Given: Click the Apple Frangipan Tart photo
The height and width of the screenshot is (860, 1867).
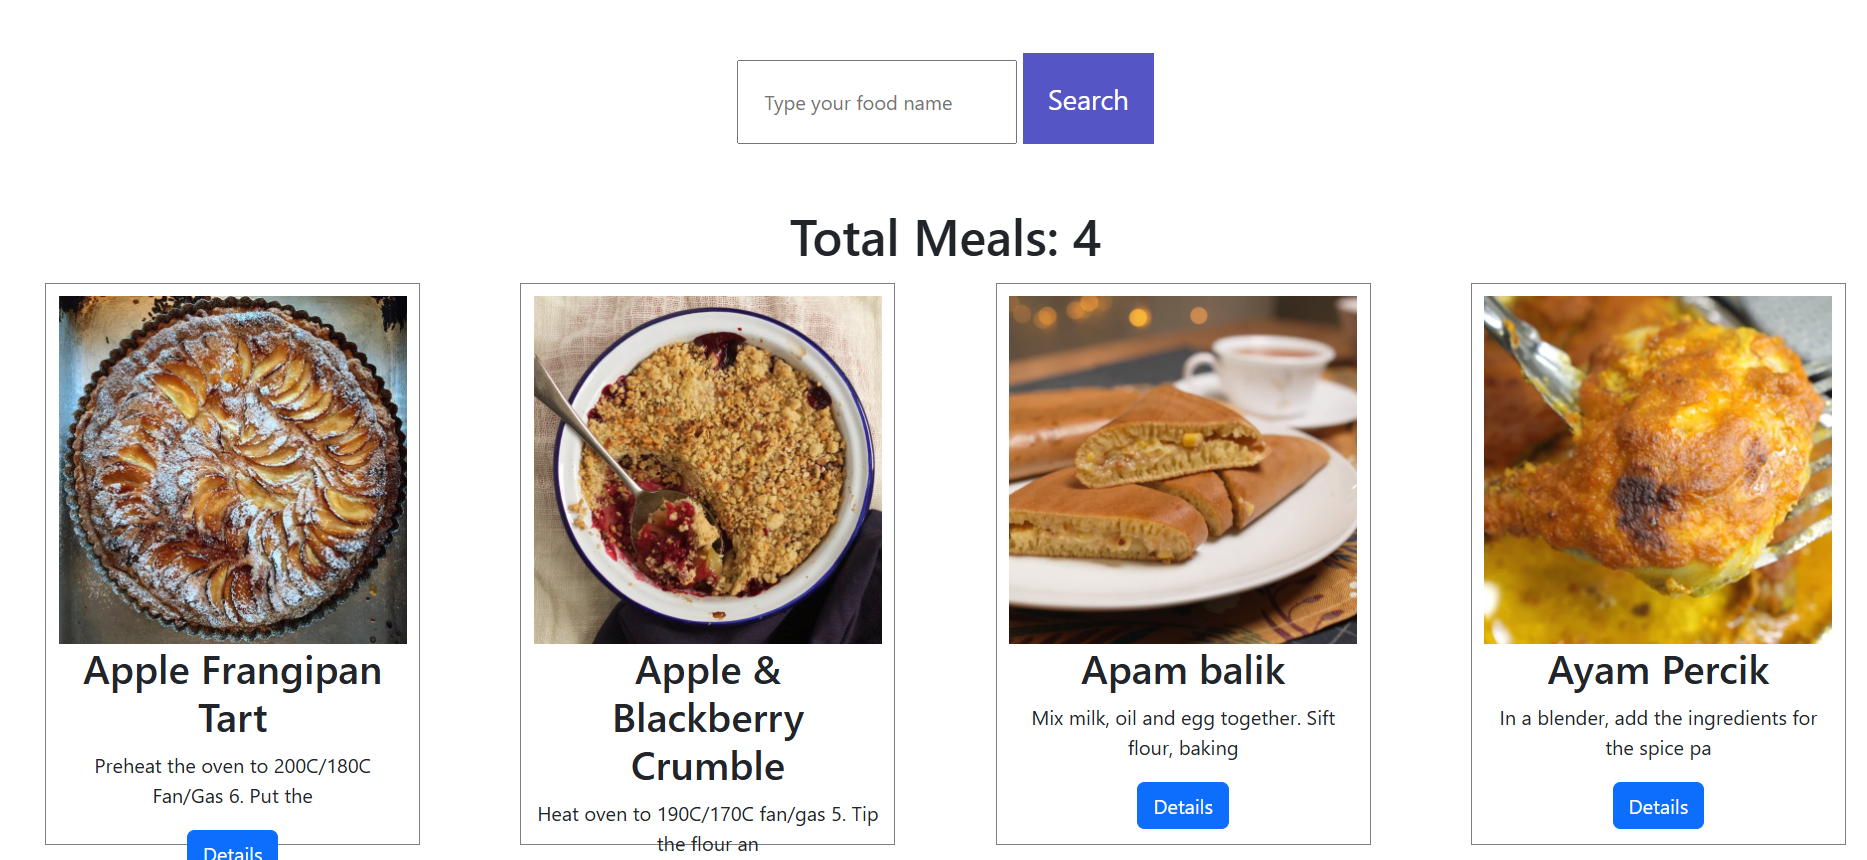Looking at the screenshot, I should [232, 469].
